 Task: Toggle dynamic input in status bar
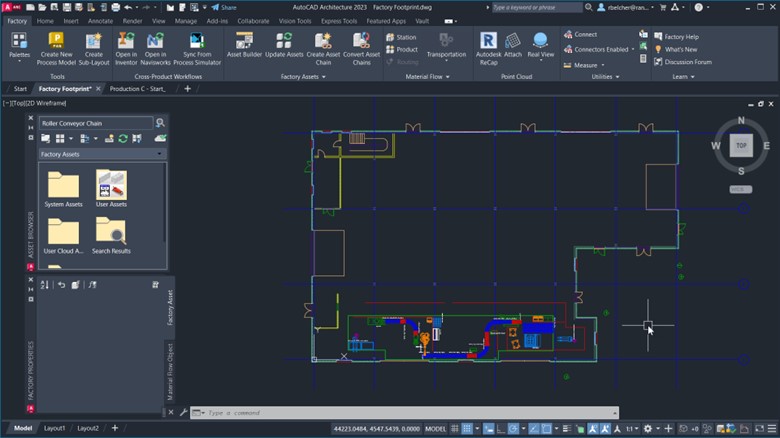pyautogui.click(x=489, y=429)
